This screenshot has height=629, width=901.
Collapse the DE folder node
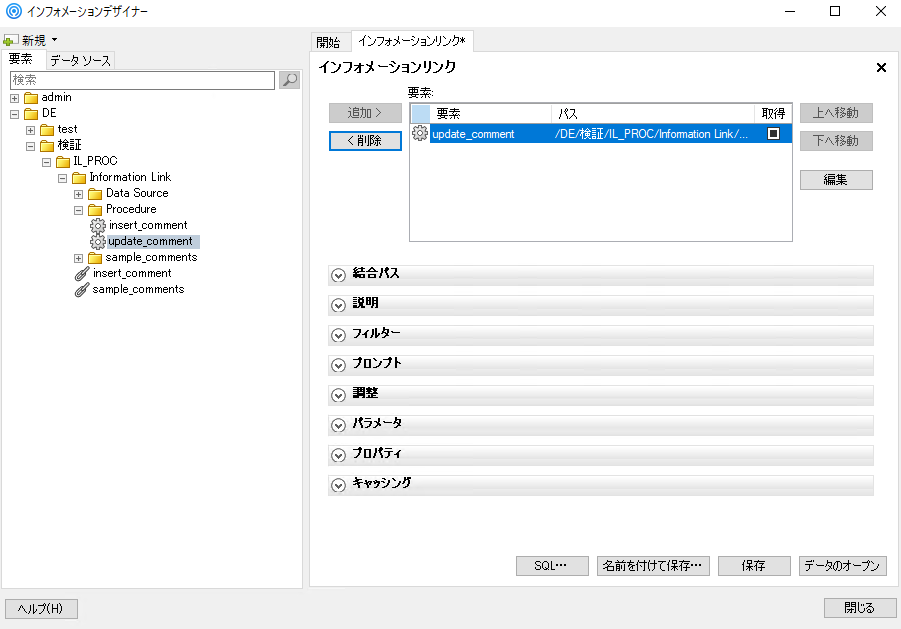[15, 114]
